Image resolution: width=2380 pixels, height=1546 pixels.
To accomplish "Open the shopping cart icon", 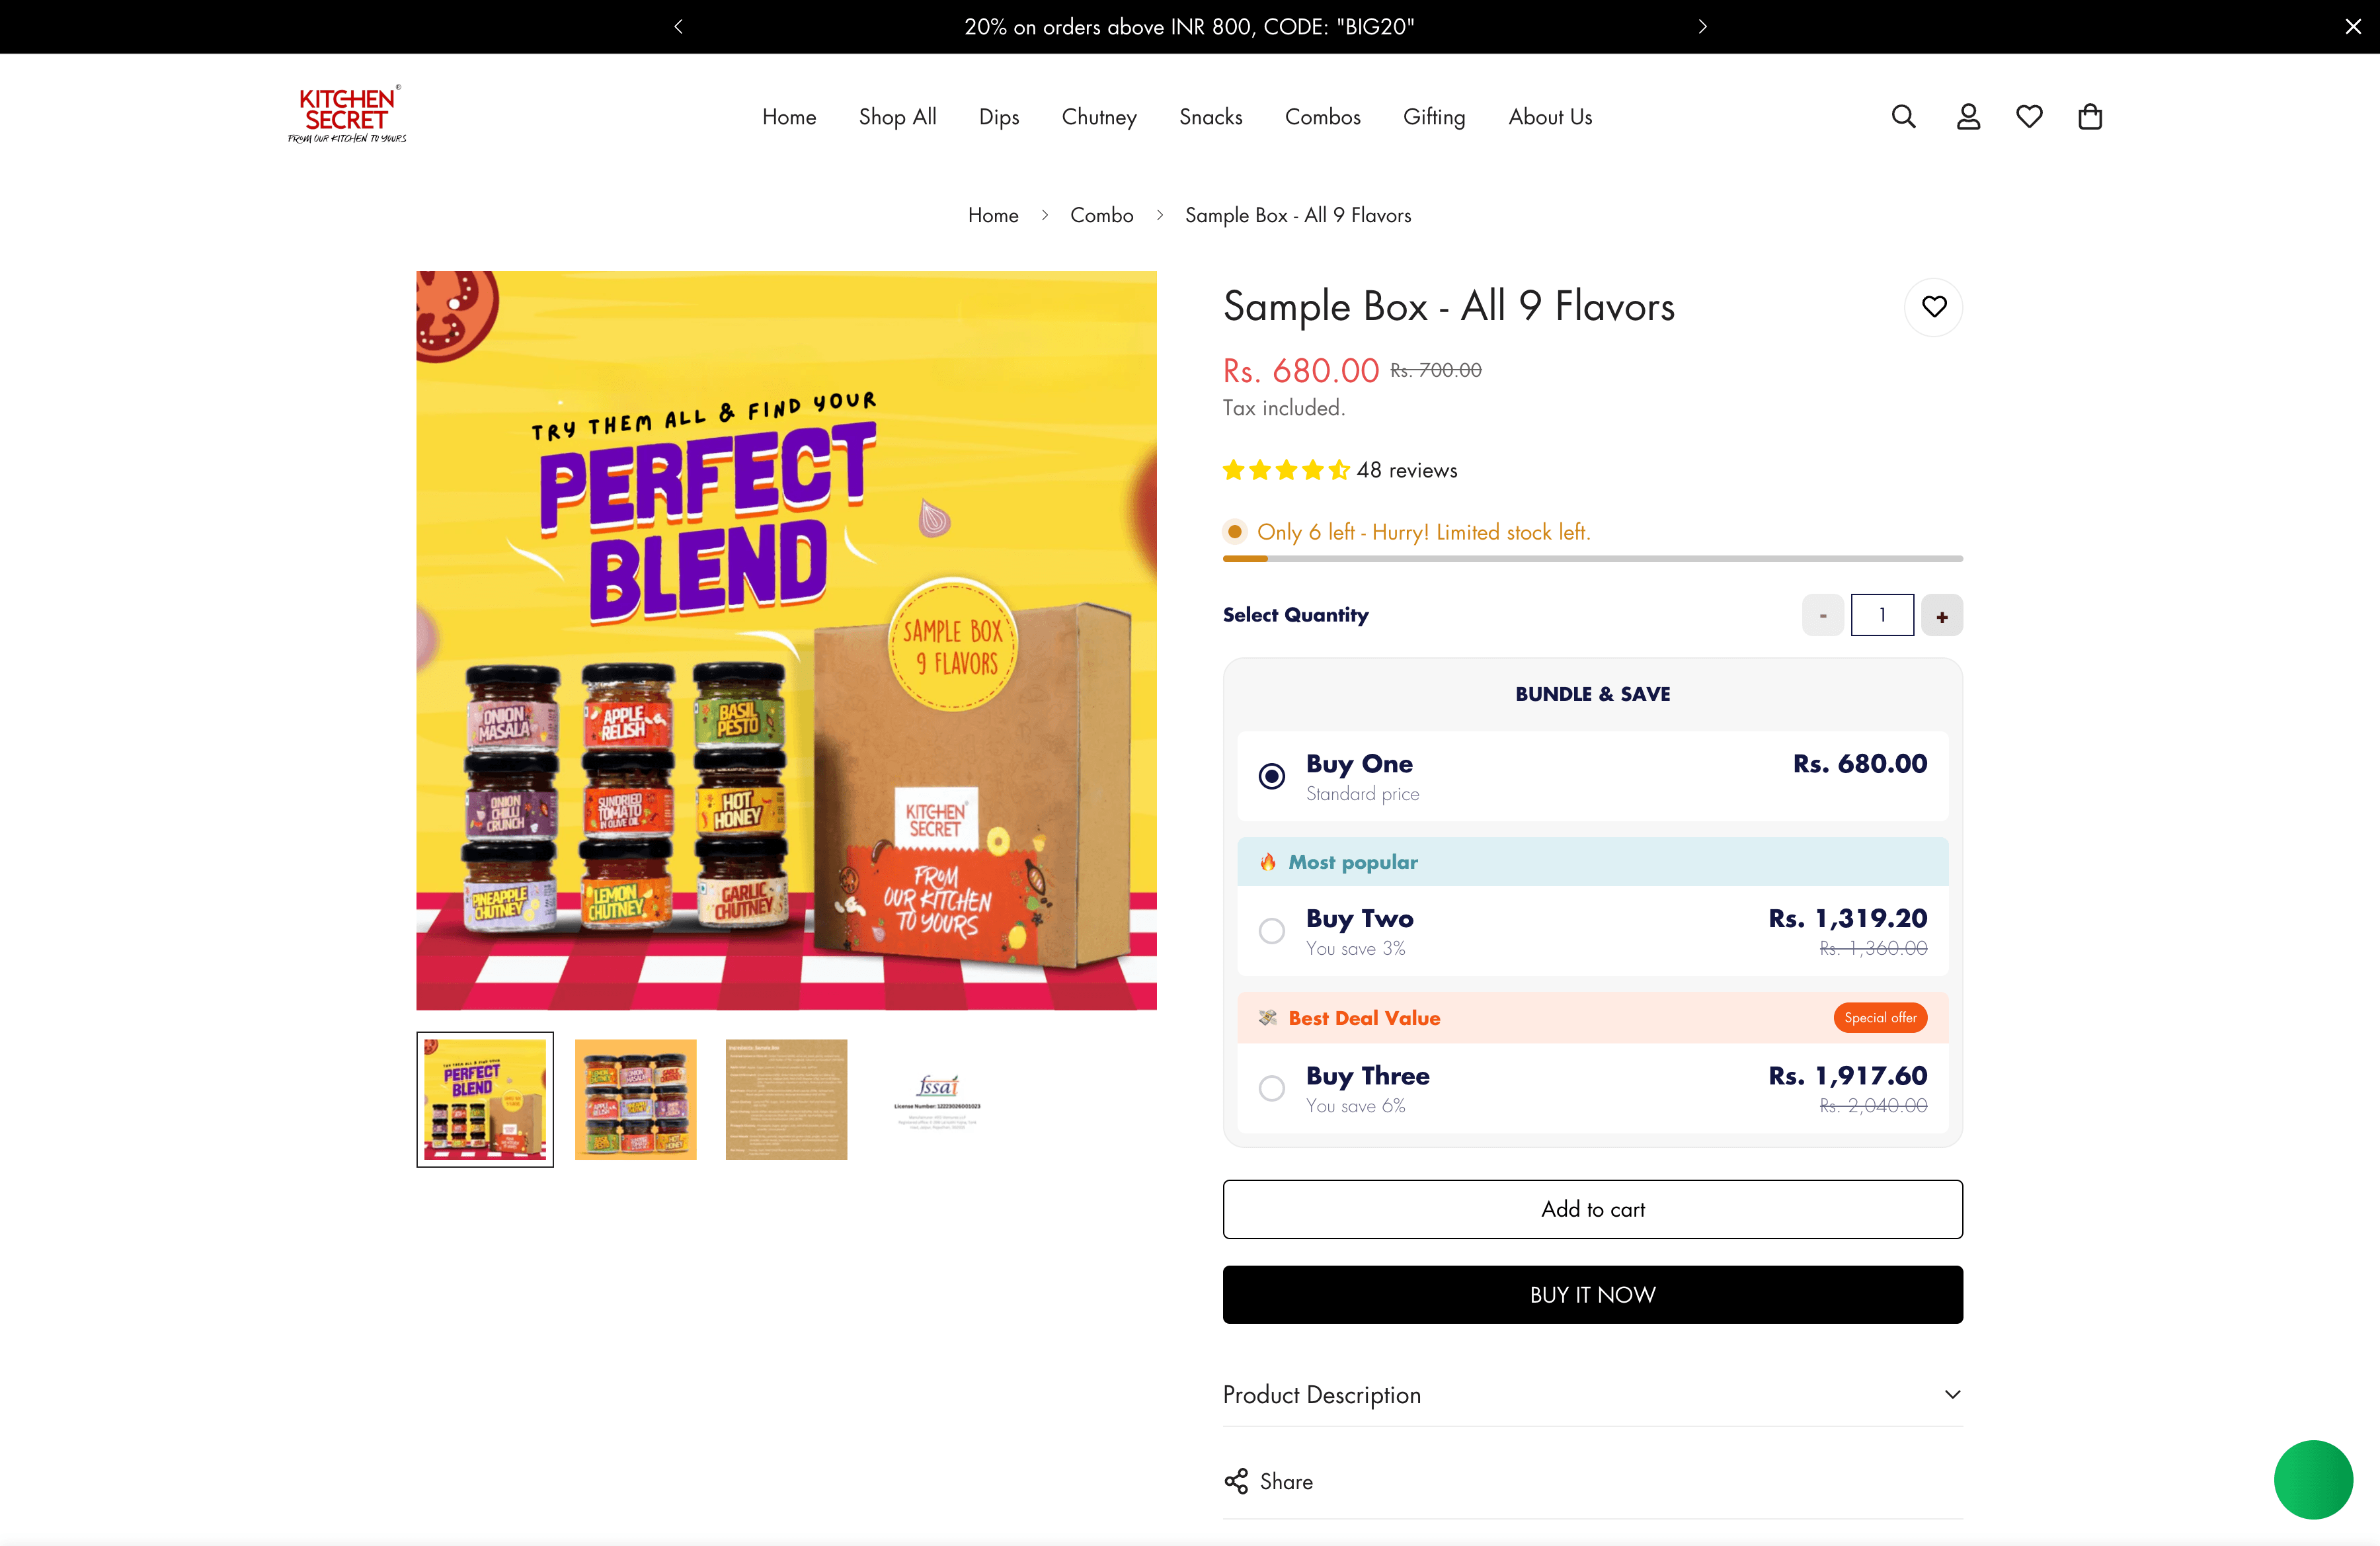I will pyautogui.click(x=2091, y=116).
